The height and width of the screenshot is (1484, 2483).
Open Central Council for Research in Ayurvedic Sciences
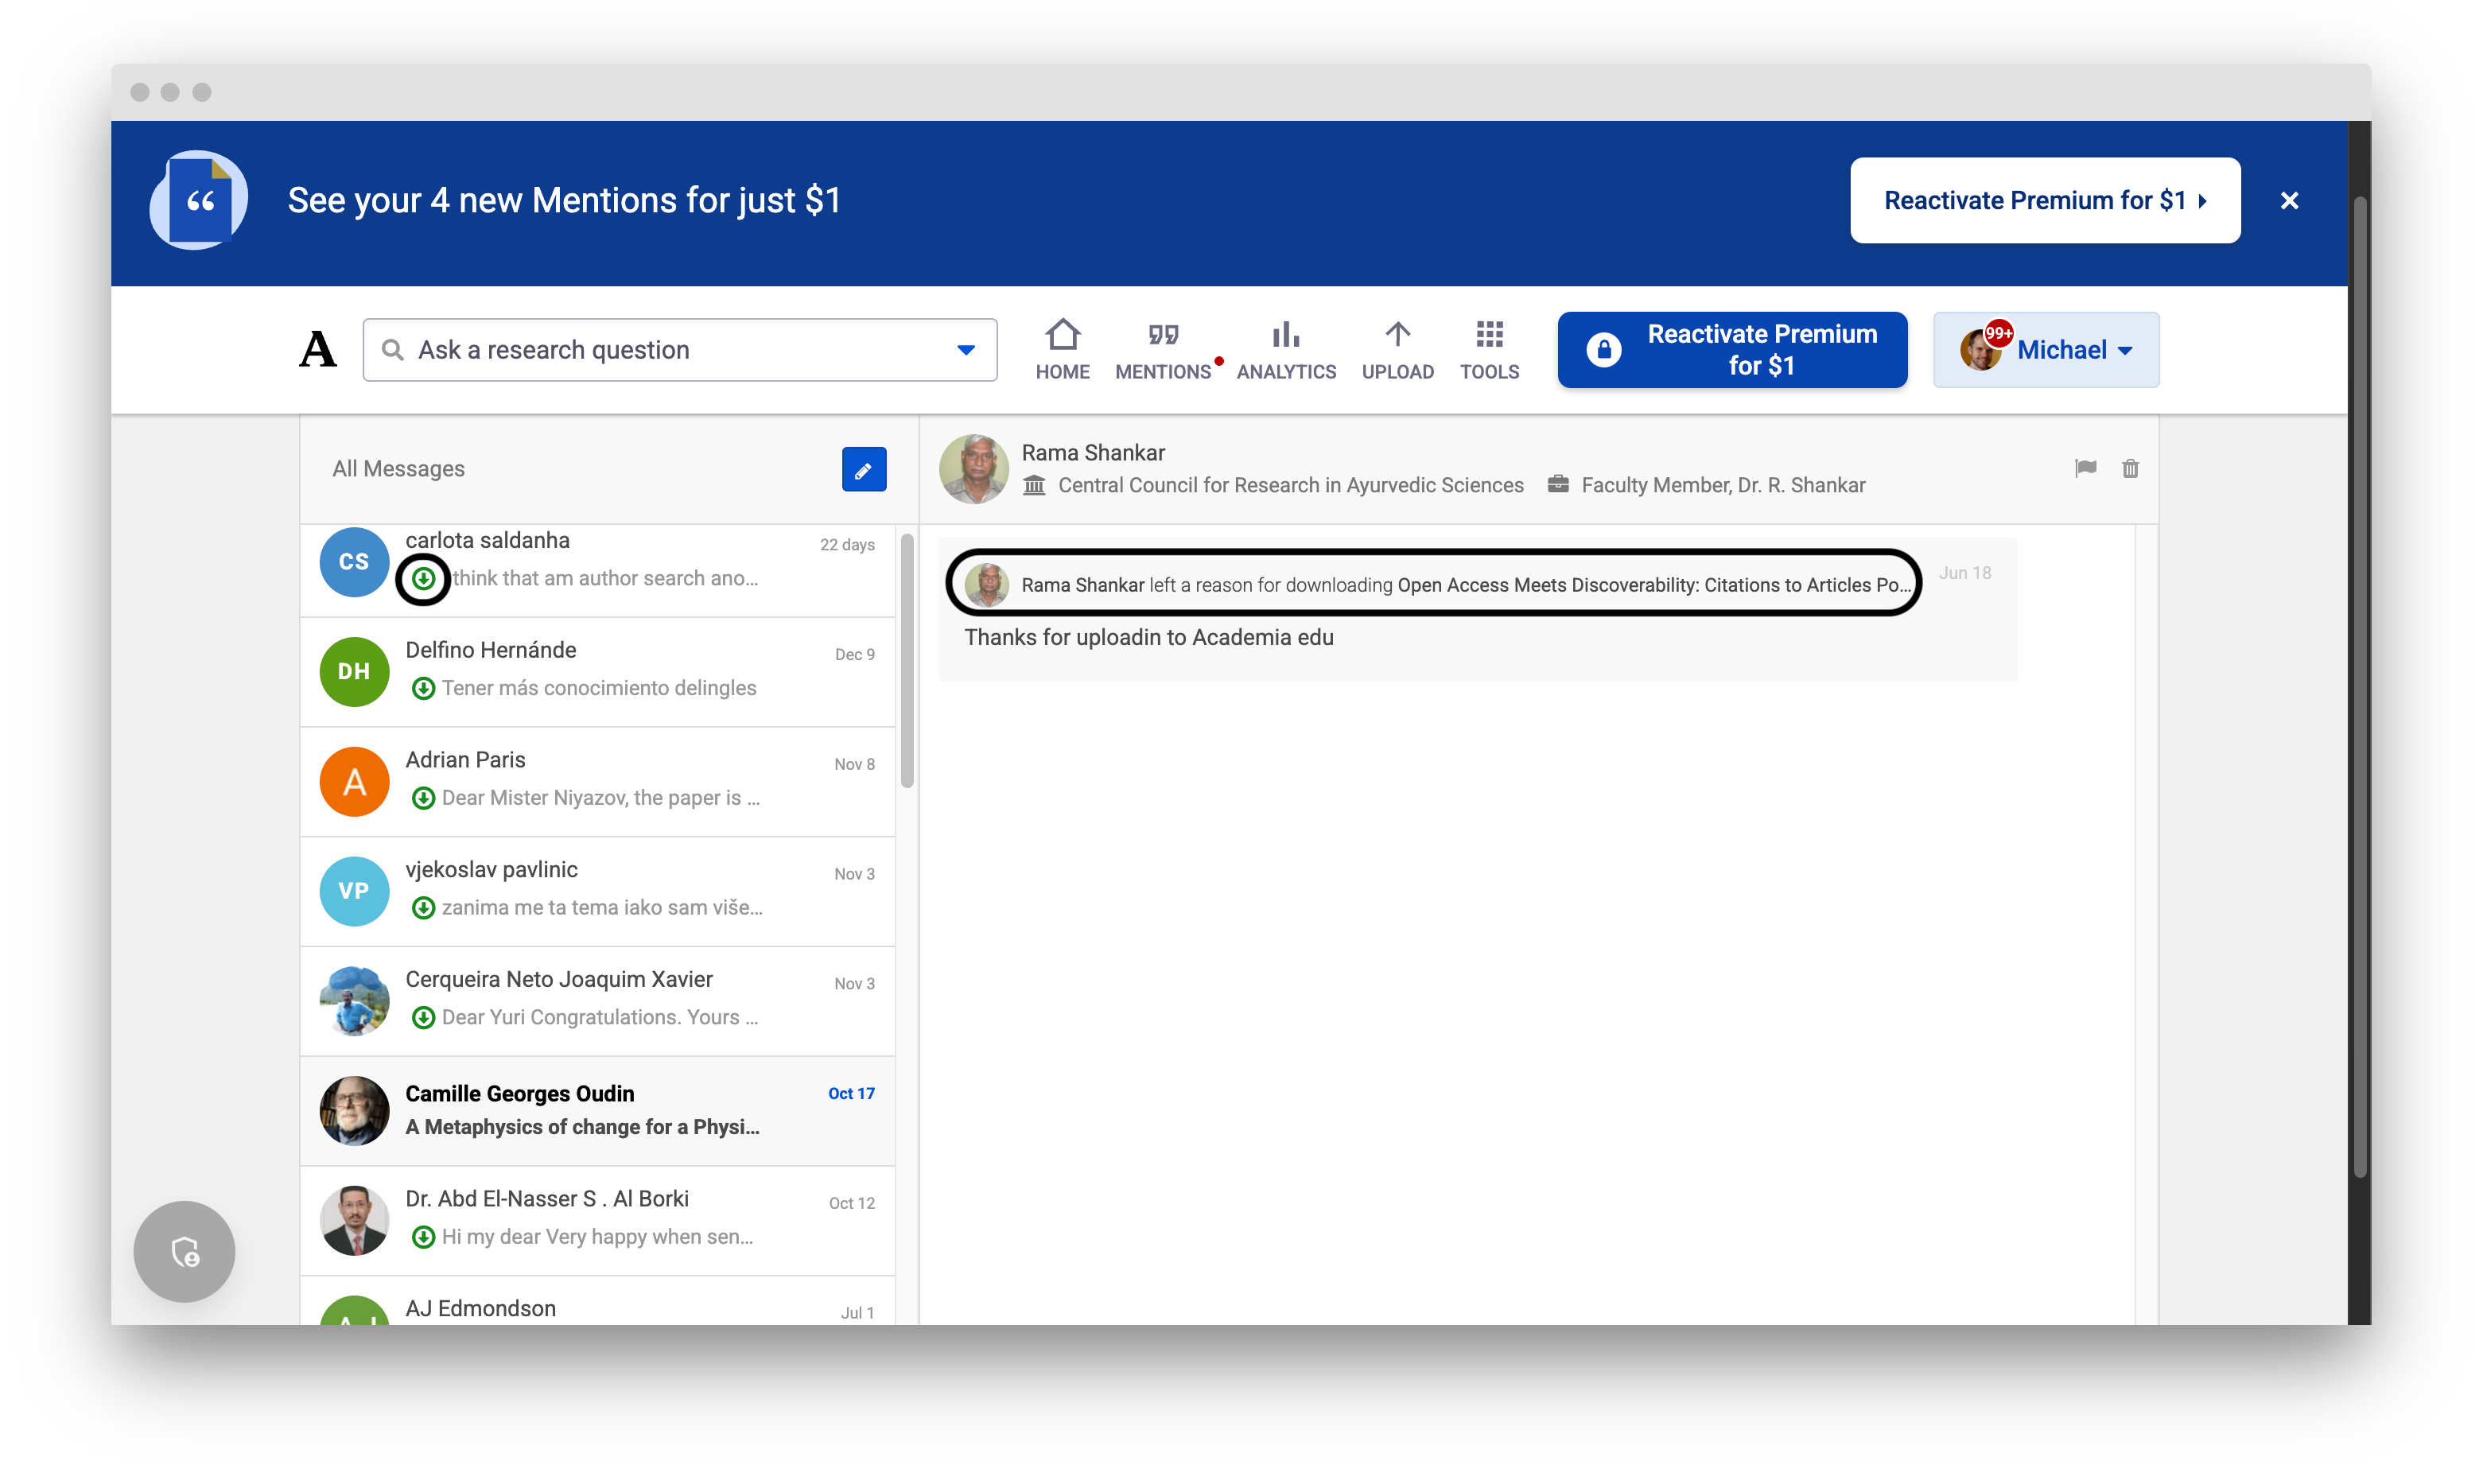1290,485
